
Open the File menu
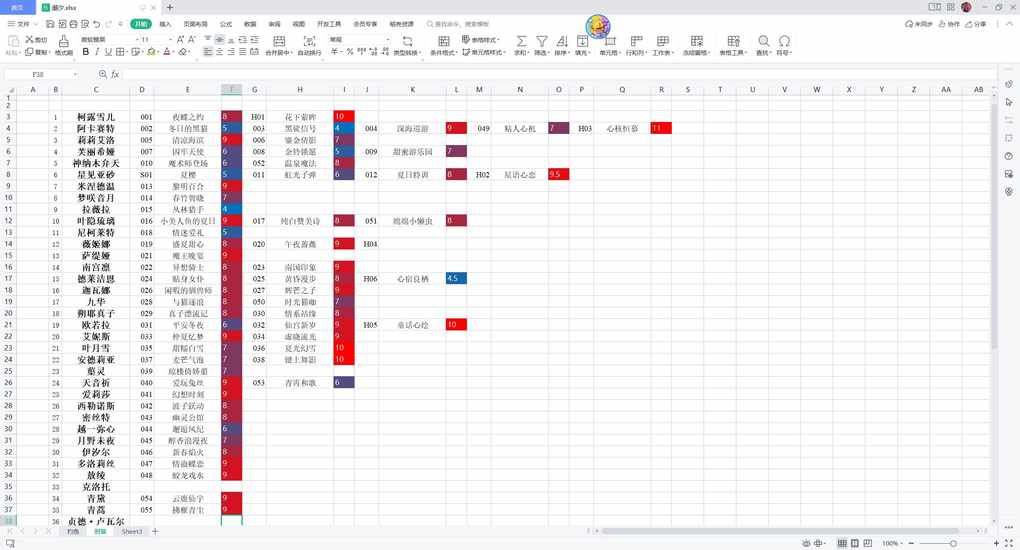(22, 24)
